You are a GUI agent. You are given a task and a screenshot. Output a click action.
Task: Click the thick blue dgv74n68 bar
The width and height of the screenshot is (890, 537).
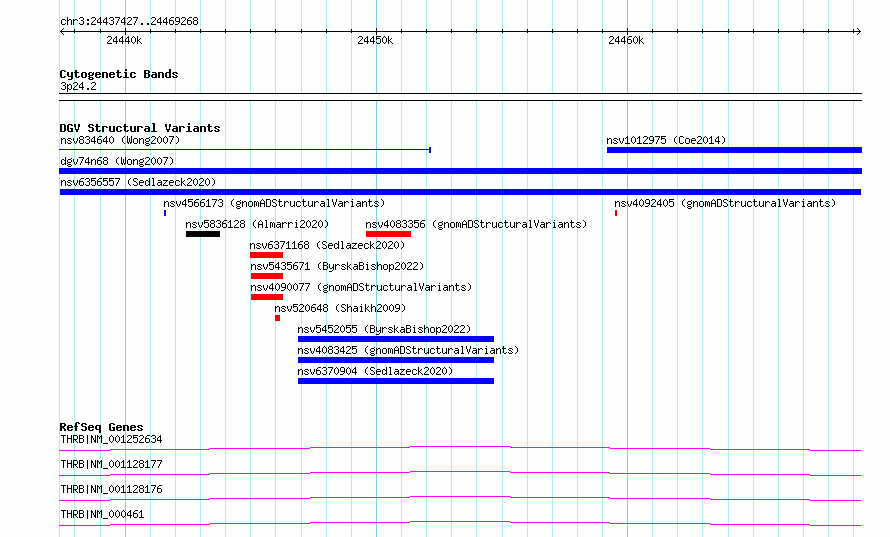tap(461, 171)
